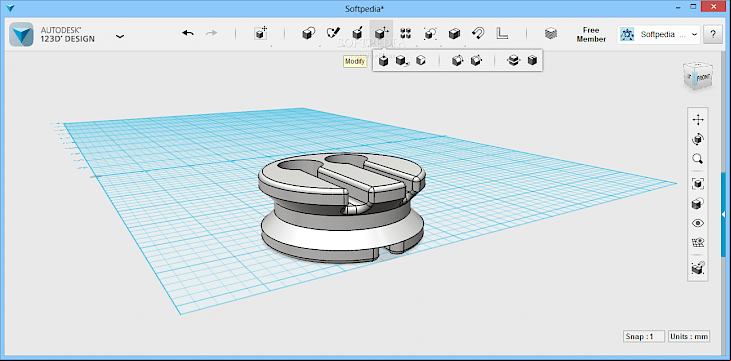Choose Split Face in Modify flyout
The height and width of the screenshot is (361, 731).
point(421,61)
